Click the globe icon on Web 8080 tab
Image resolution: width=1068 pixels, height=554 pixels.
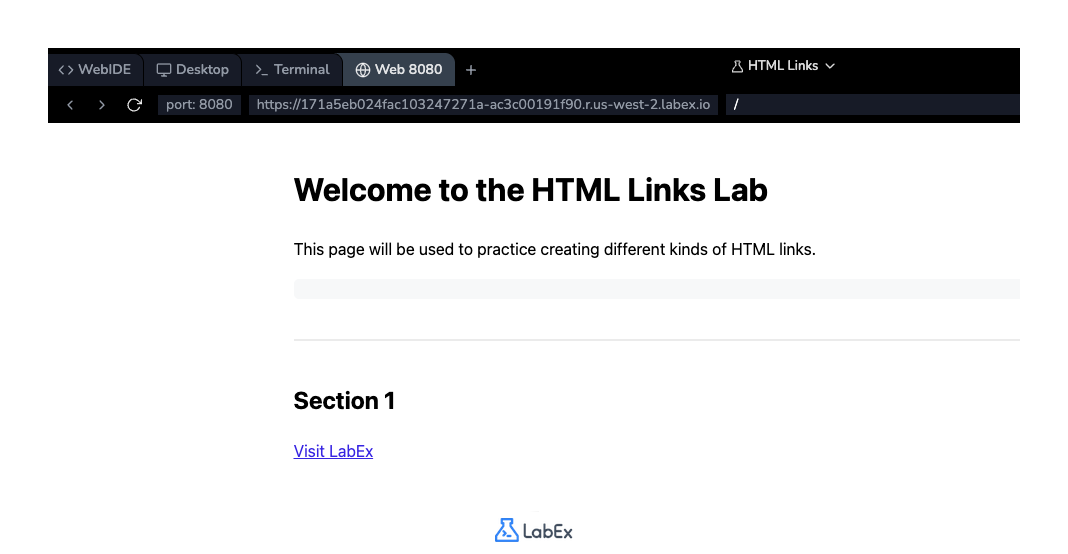[x=363, y=70]
